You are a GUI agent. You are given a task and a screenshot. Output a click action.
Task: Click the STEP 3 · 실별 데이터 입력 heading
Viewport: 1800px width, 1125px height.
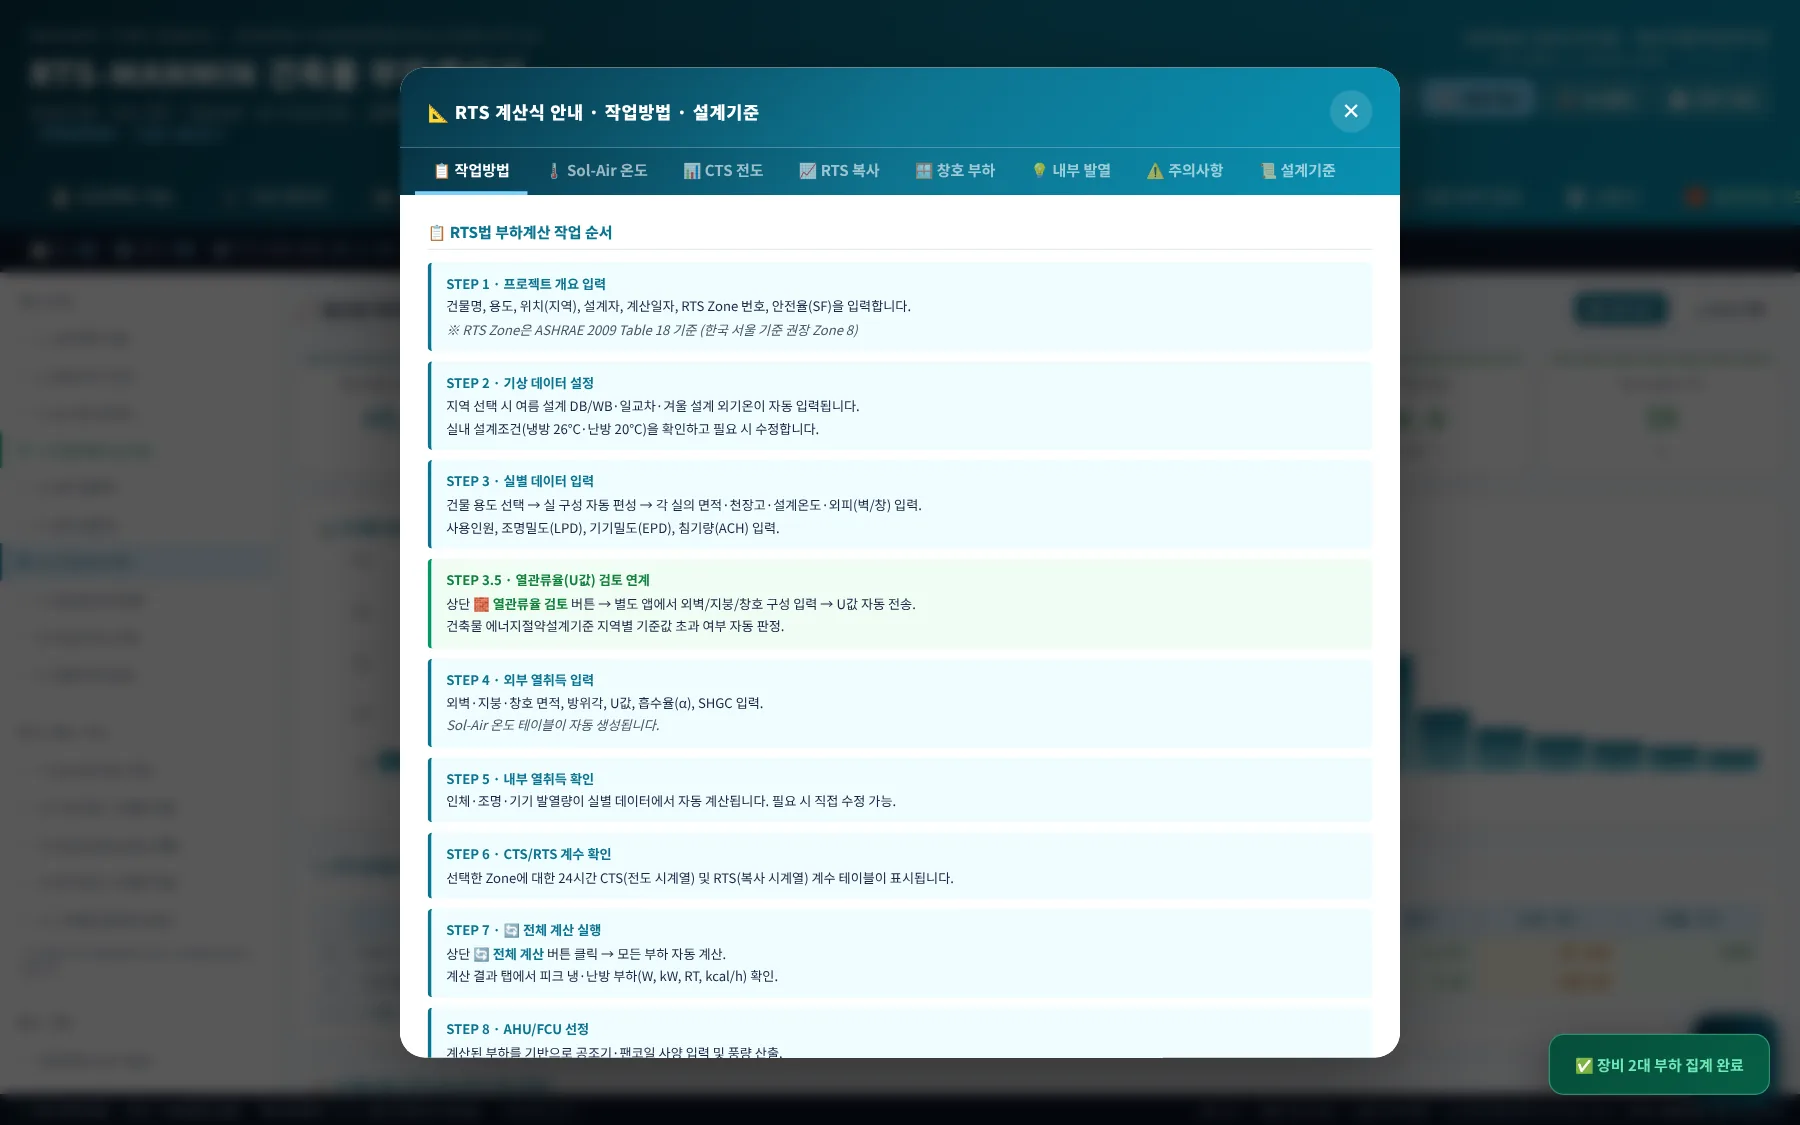[520, 481]
